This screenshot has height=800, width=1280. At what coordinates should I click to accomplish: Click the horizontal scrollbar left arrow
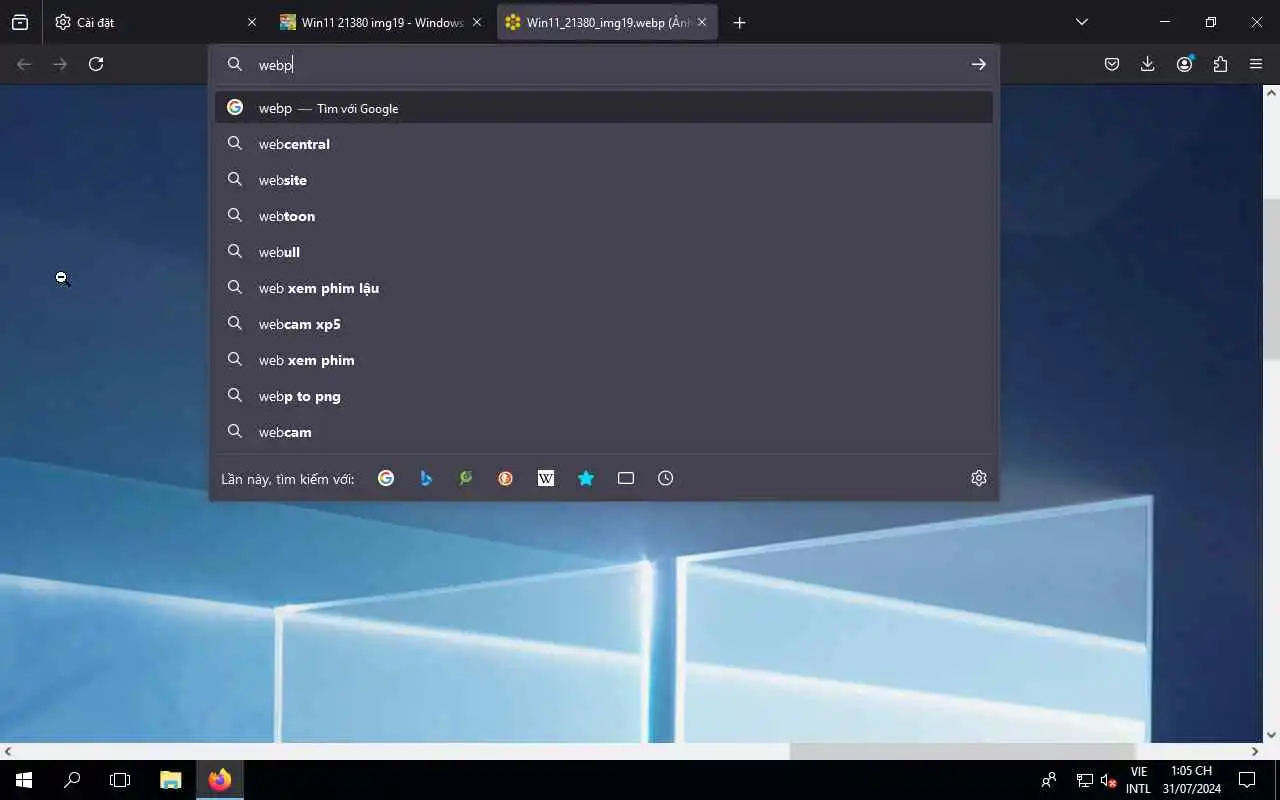[x=8, y=751]
